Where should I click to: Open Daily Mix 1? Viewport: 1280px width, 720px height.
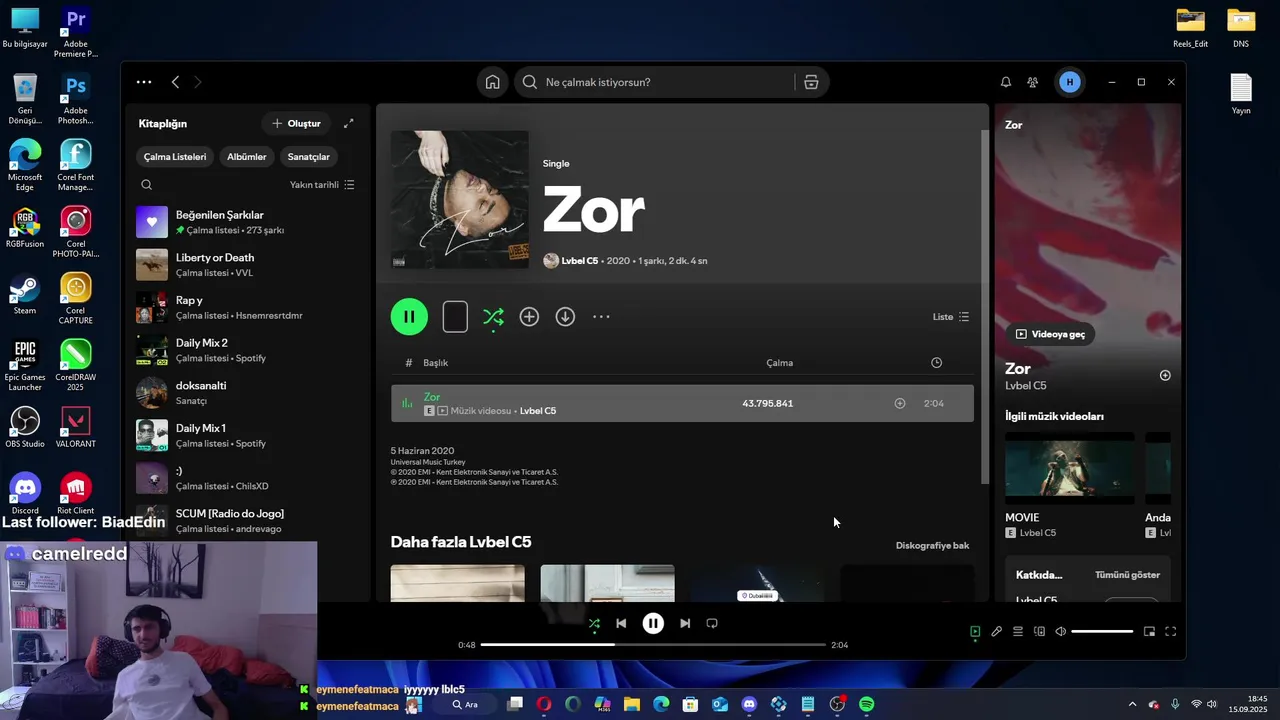(x=246, y=435)
